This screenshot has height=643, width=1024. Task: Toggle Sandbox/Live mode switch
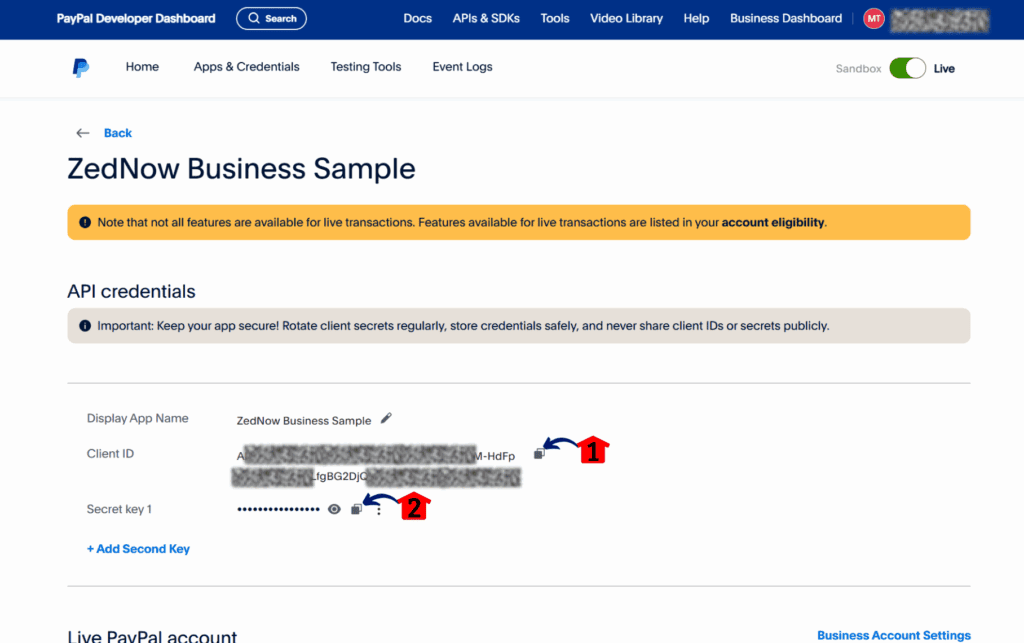tap(907, 68)
